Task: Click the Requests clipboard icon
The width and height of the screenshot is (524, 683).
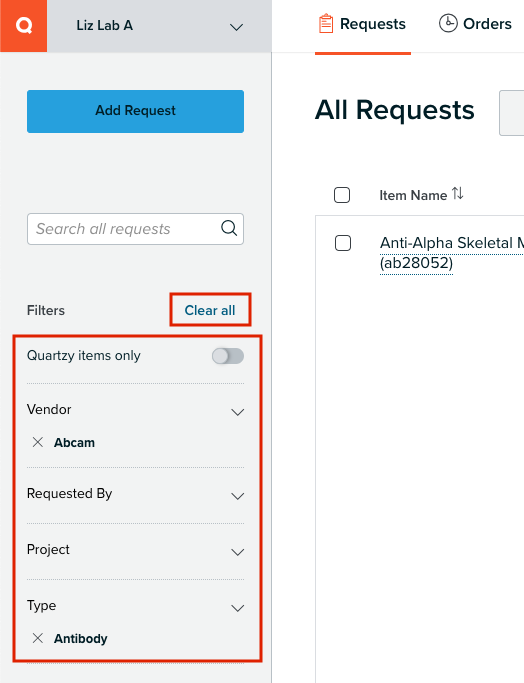Action: [x=326, y=24]
